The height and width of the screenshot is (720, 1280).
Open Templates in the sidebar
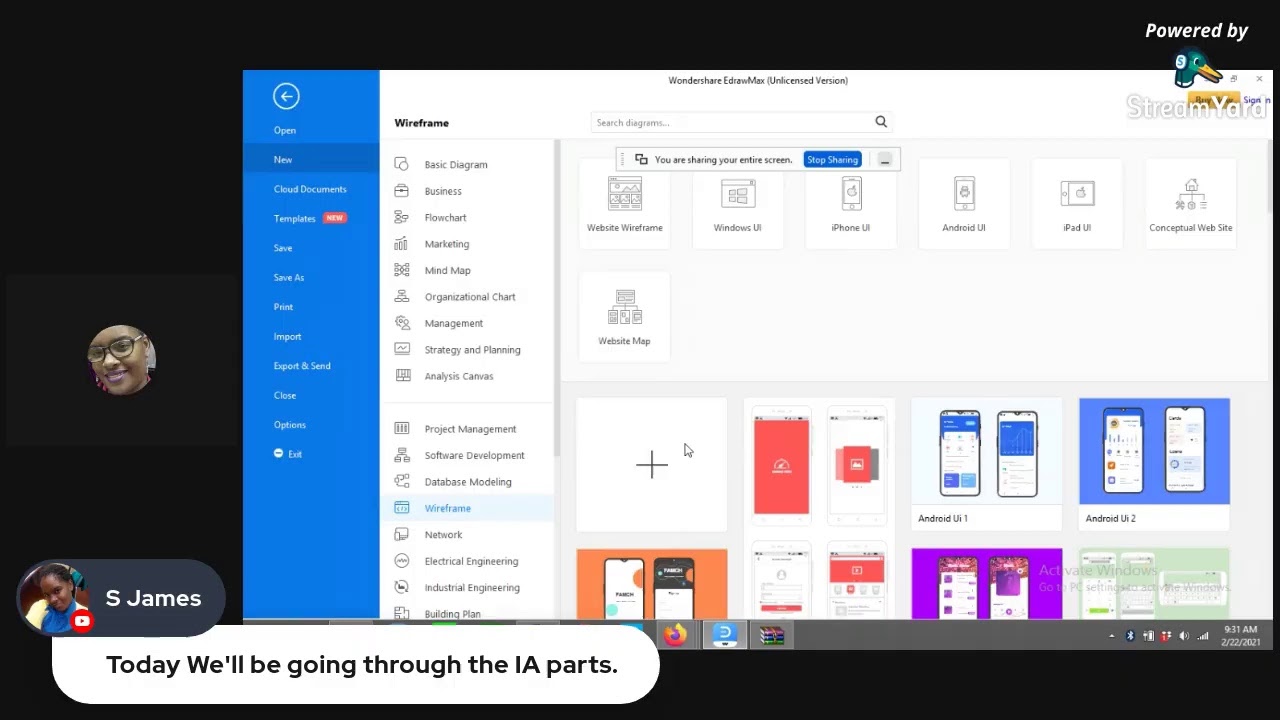(x=295, y=218)
